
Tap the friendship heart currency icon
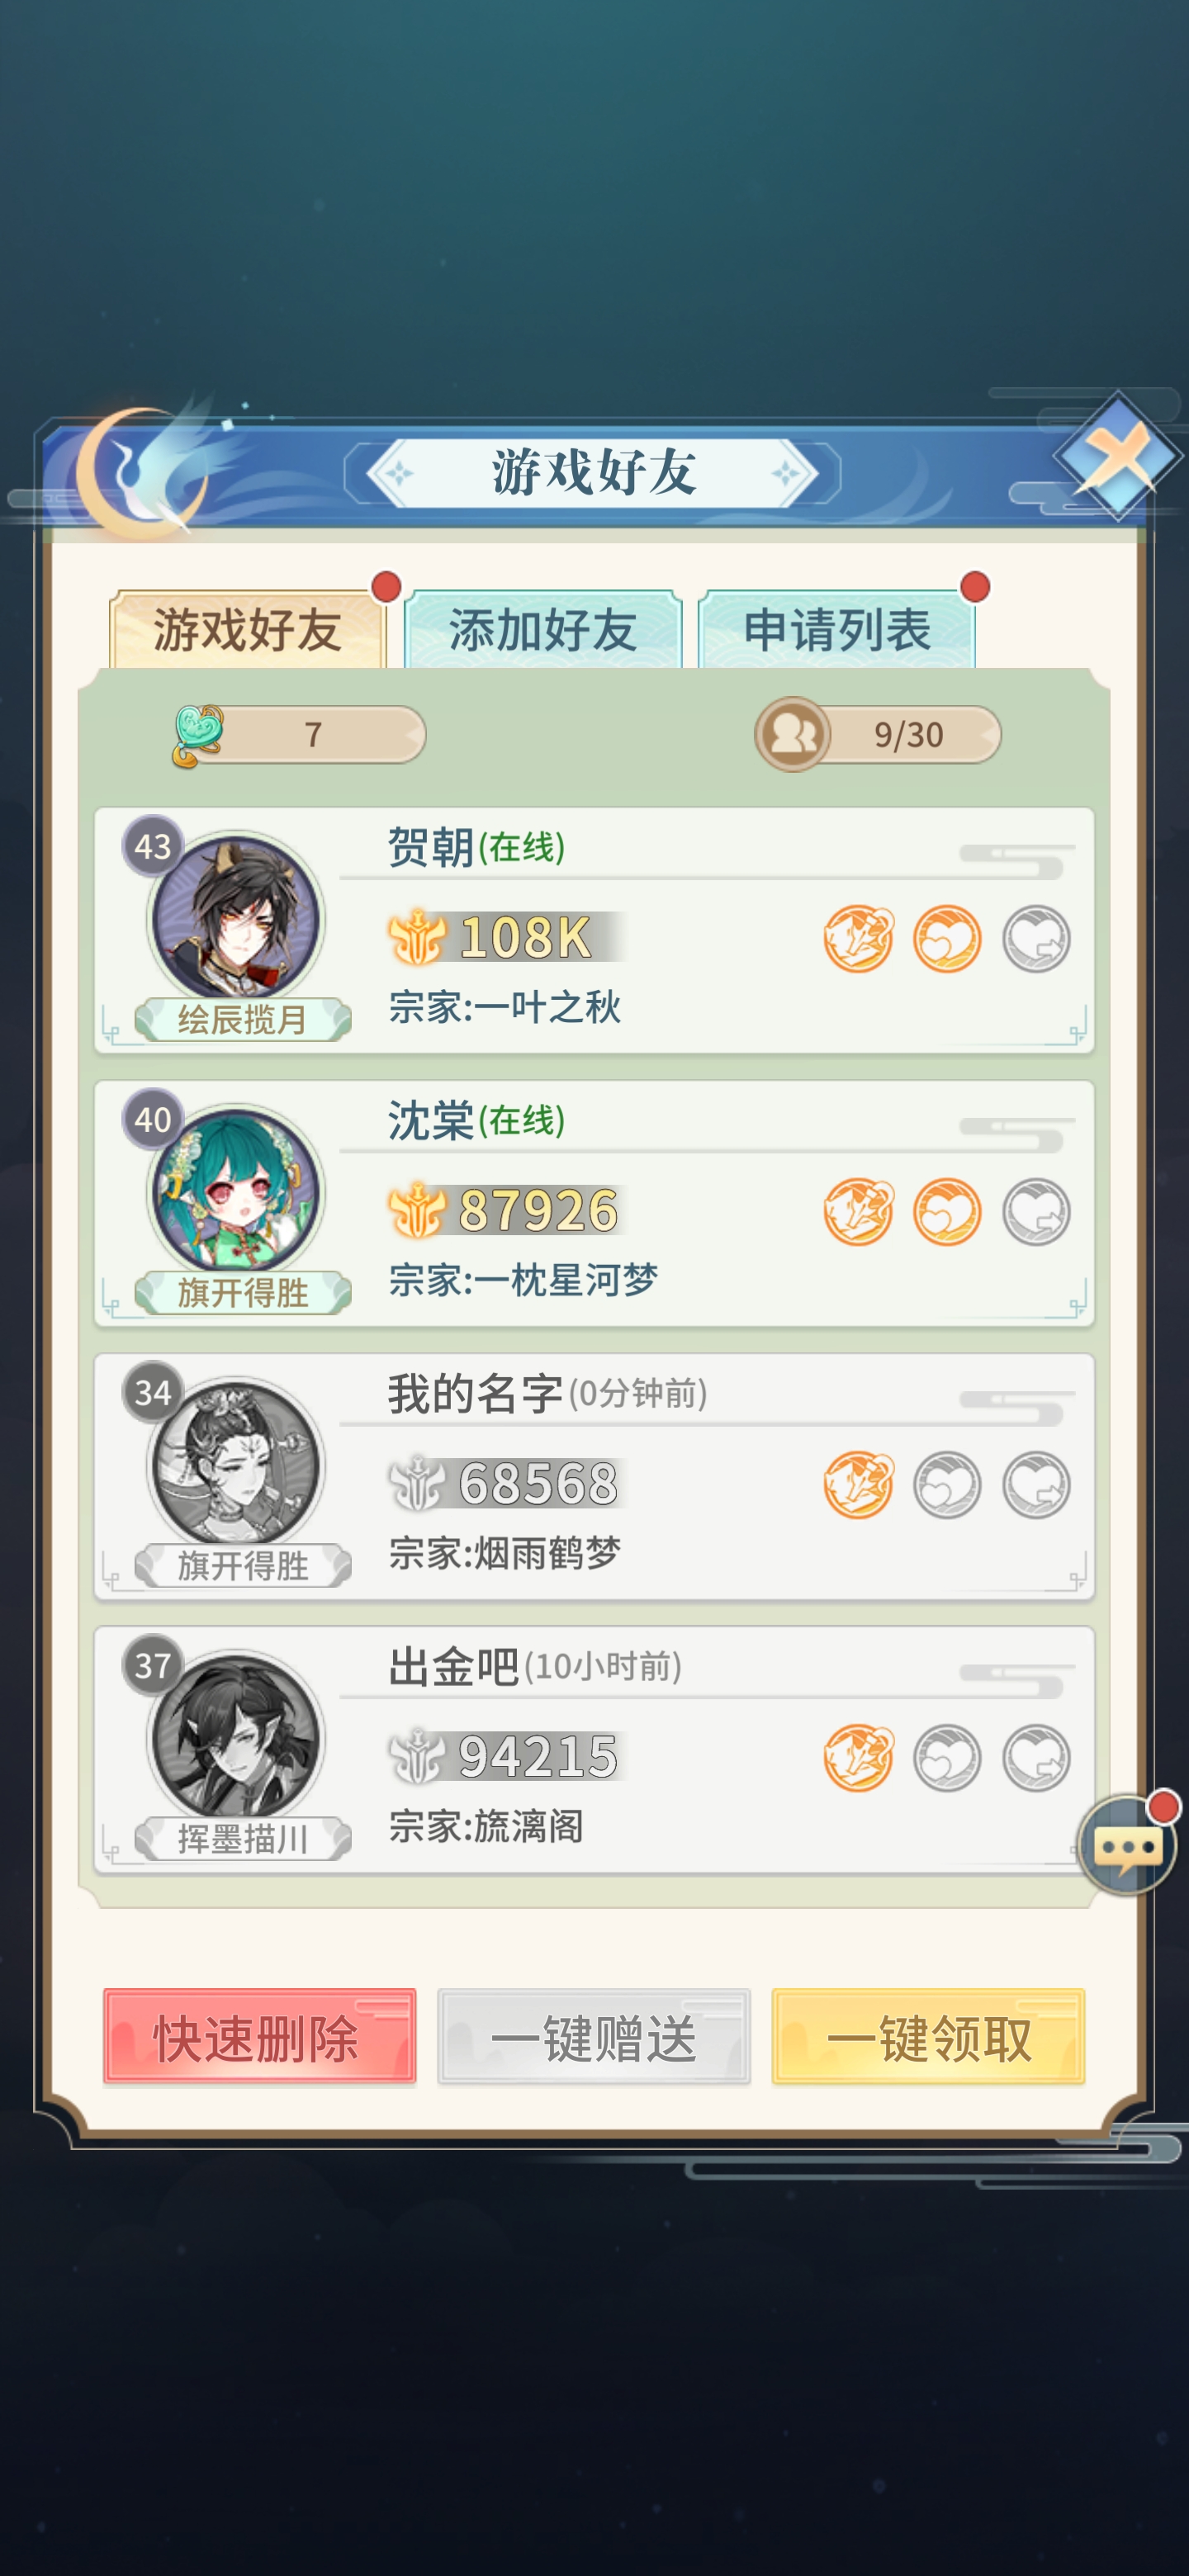pos(198,734)
